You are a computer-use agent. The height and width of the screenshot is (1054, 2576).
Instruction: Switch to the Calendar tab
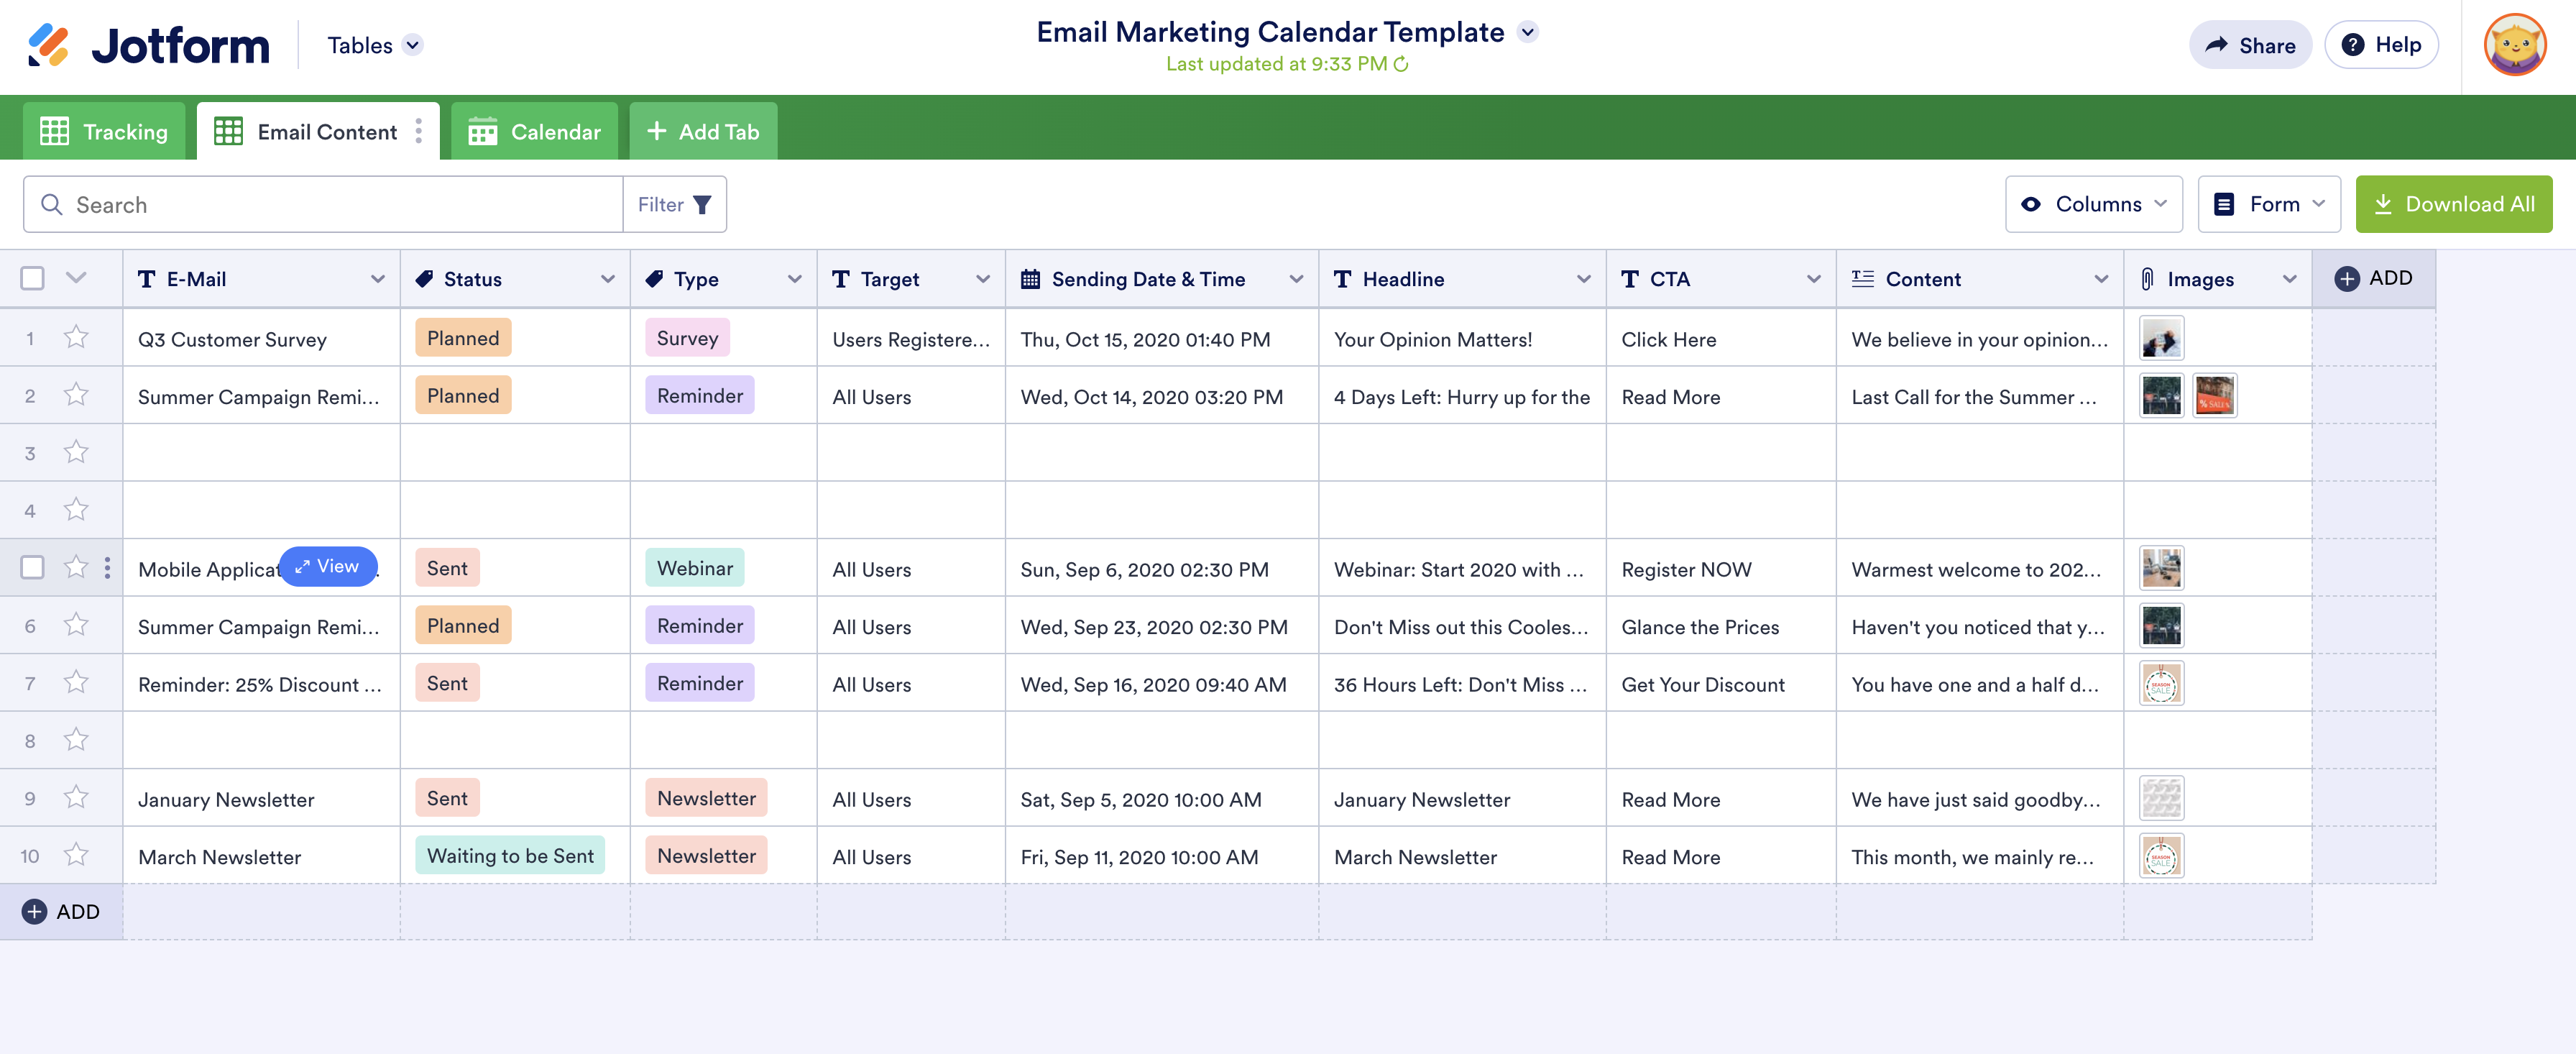point(534,131)
